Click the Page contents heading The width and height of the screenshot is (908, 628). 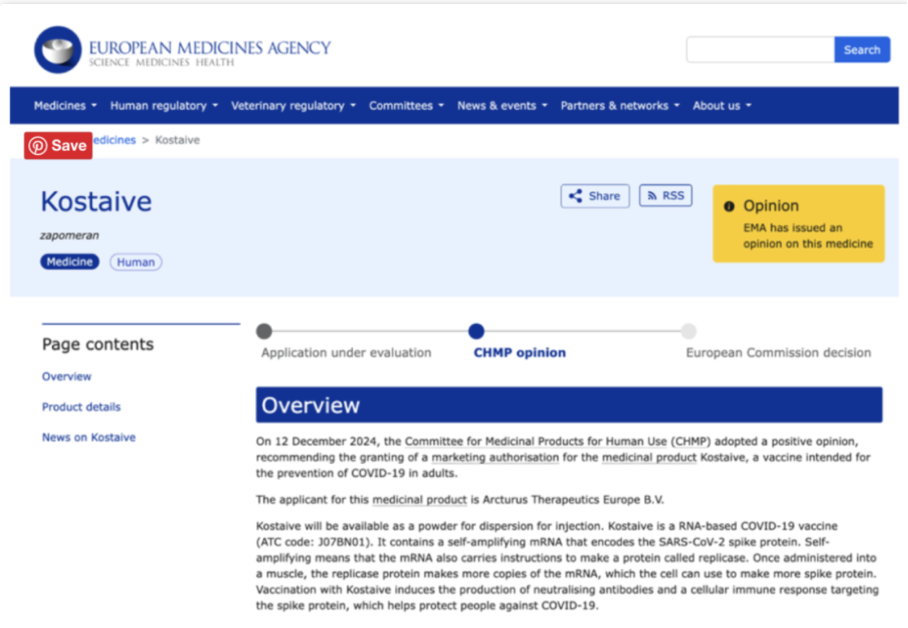(98, 344)
